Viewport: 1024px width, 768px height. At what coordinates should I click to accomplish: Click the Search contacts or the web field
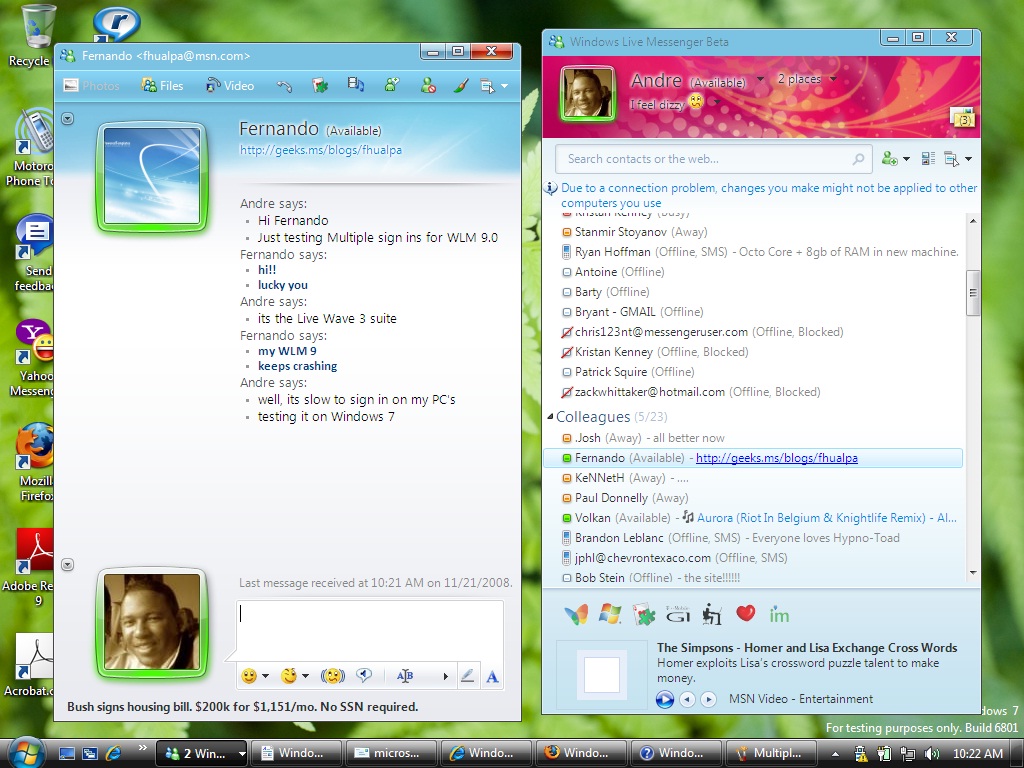tap(713, 159)
